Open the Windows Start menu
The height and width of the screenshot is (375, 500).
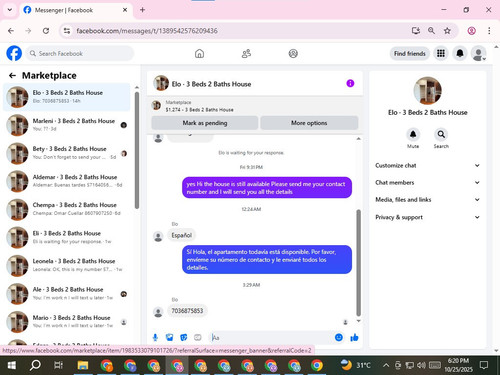tap(12, 365)
